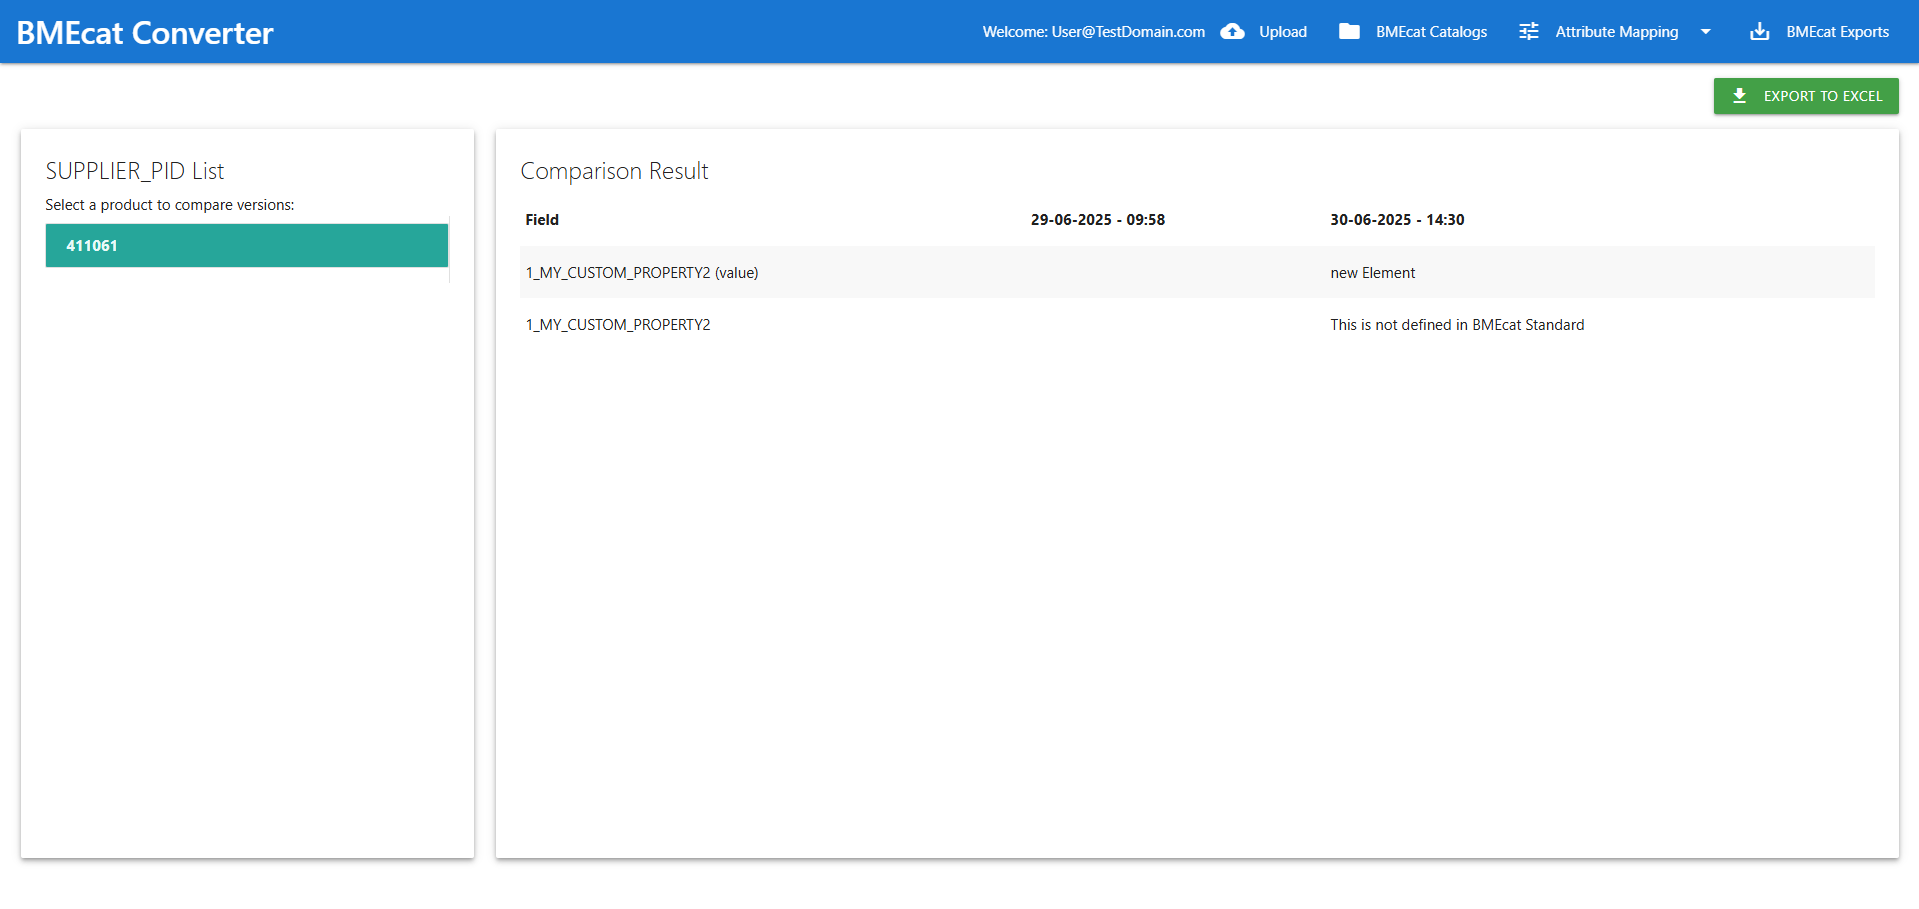
Task: Open BMEcat Catalogs page
Action: [x=1431, y=32]
